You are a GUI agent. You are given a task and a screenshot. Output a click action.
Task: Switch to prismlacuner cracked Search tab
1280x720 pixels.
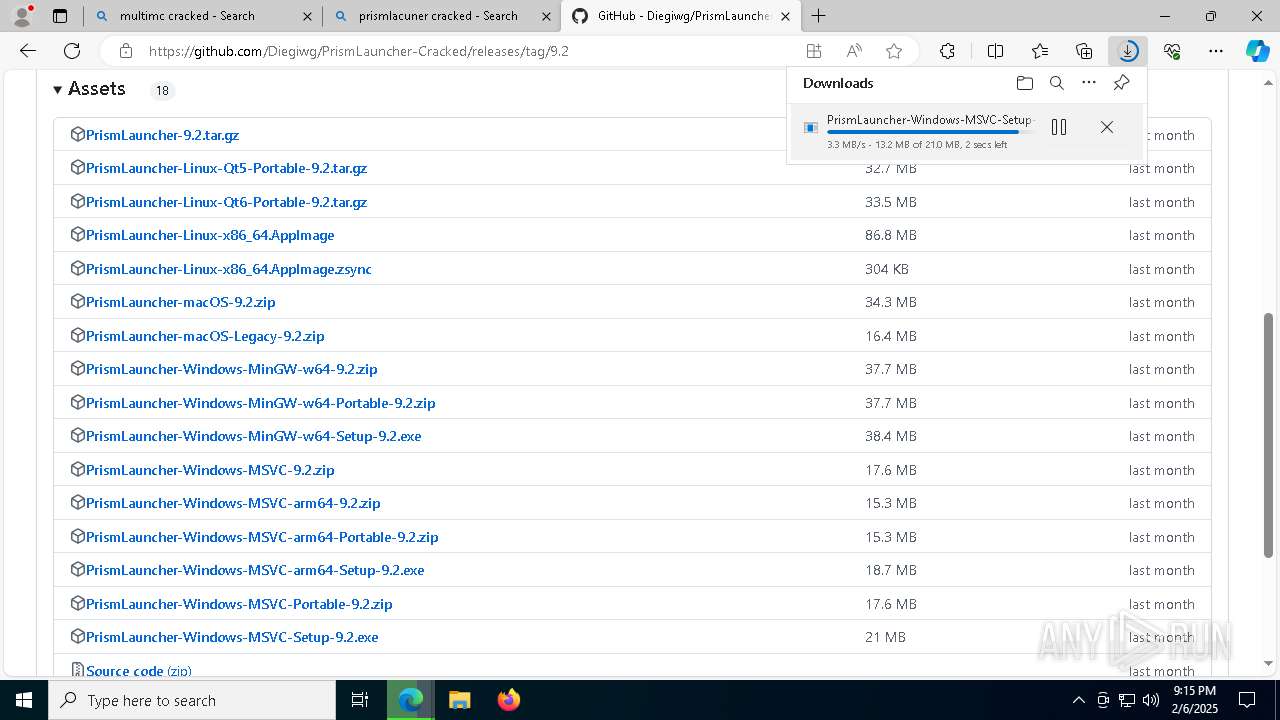point(440,16)
